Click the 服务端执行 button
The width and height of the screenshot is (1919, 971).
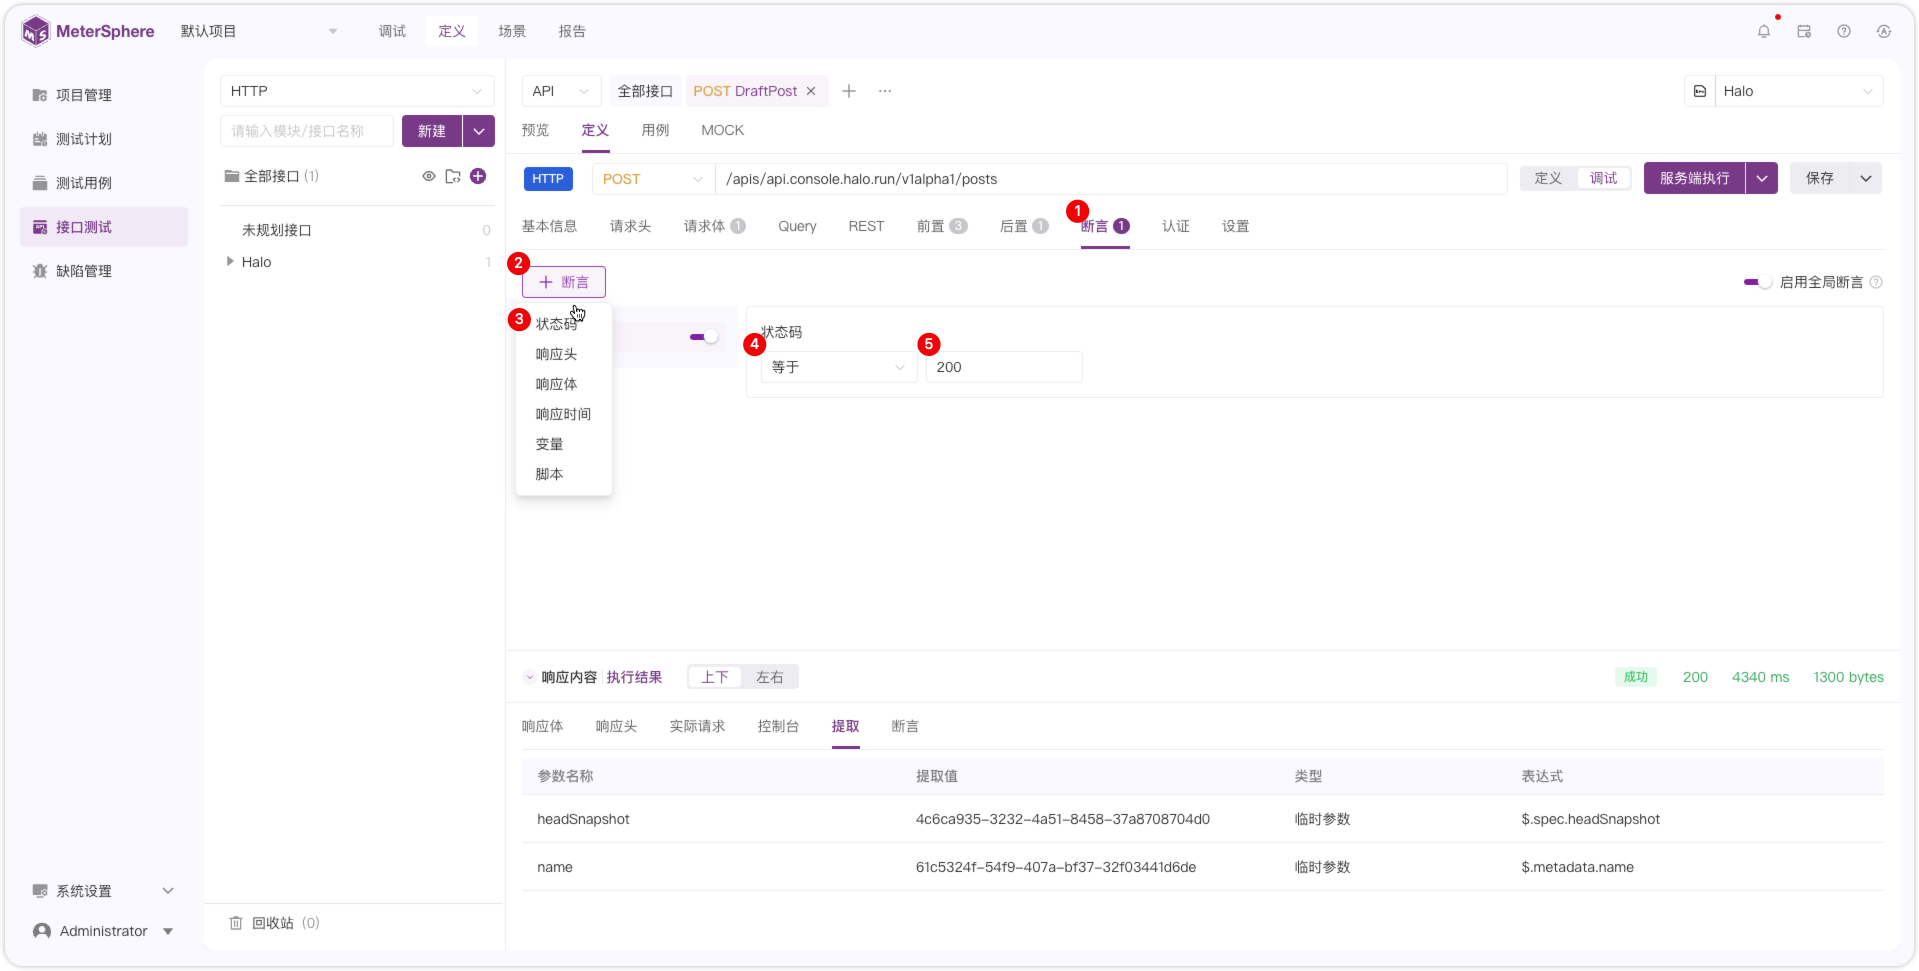pyautogui.click(x=1694, y=178)
